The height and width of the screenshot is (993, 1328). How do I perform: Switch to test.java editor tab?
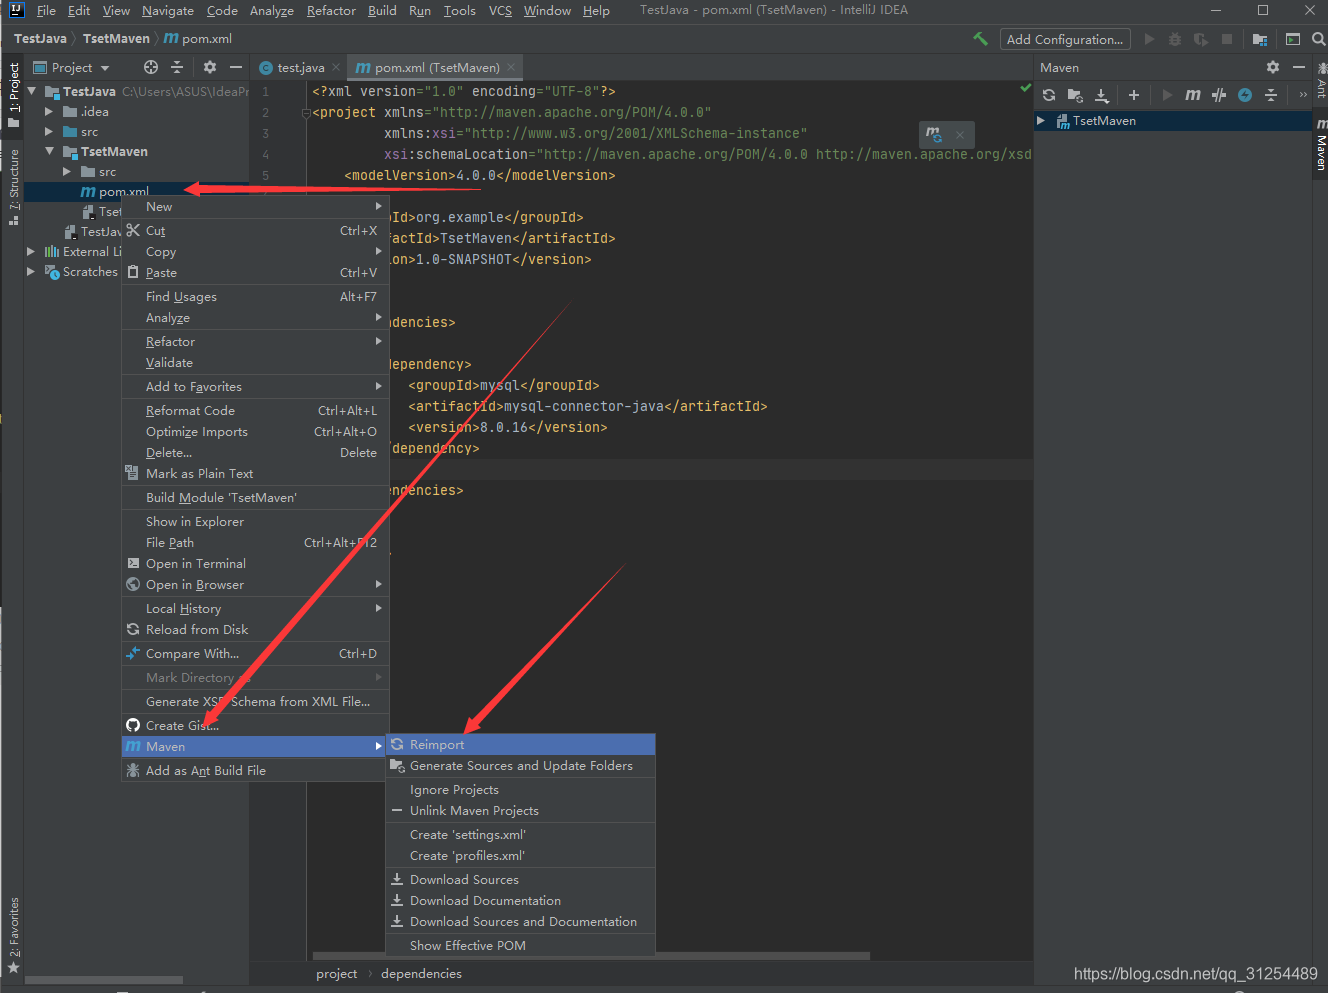[x=301, y=67]
